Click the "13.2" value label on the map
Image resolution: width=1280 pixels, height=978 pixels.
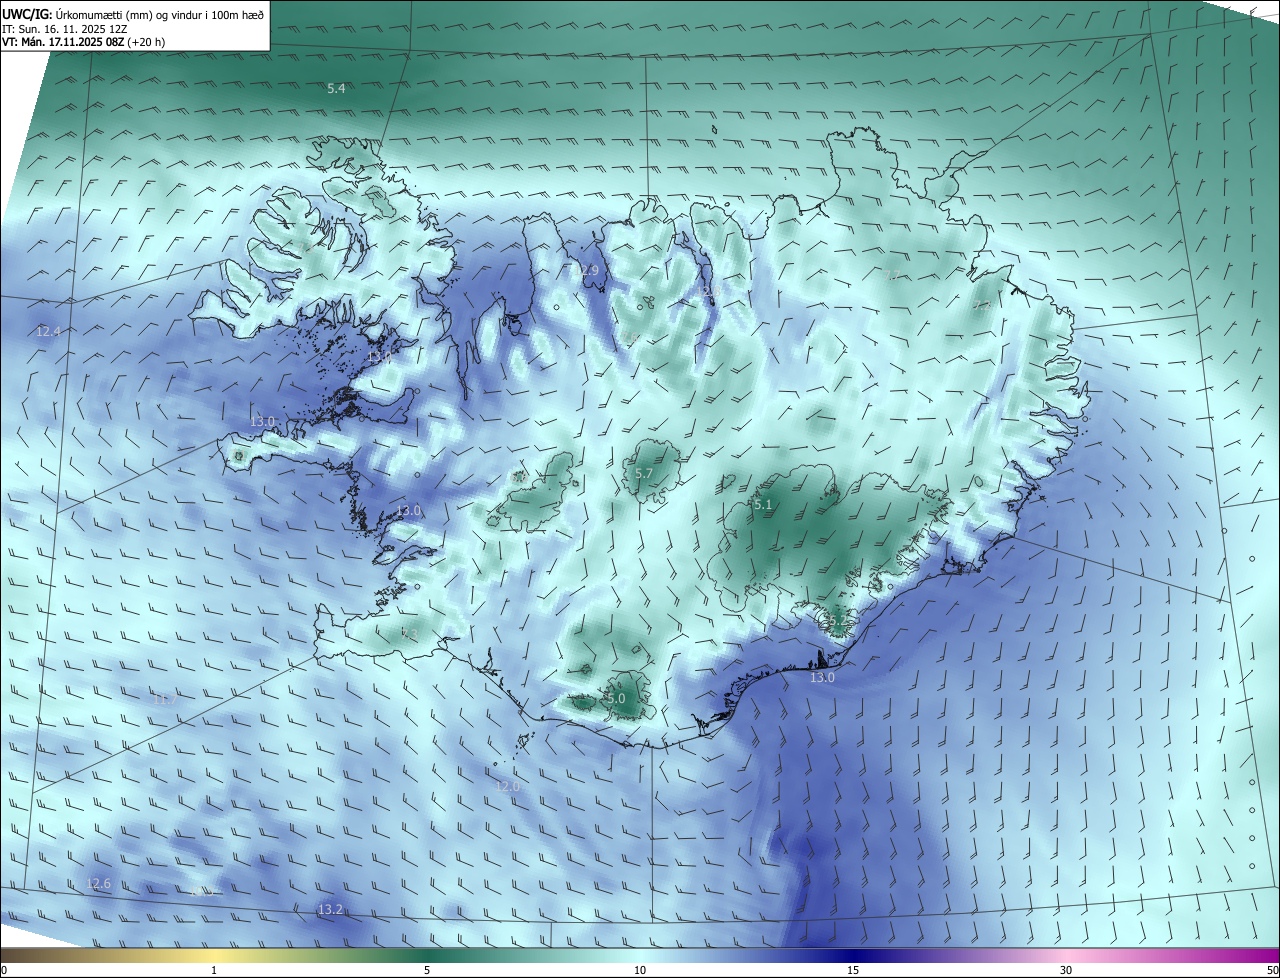point(330,910)
